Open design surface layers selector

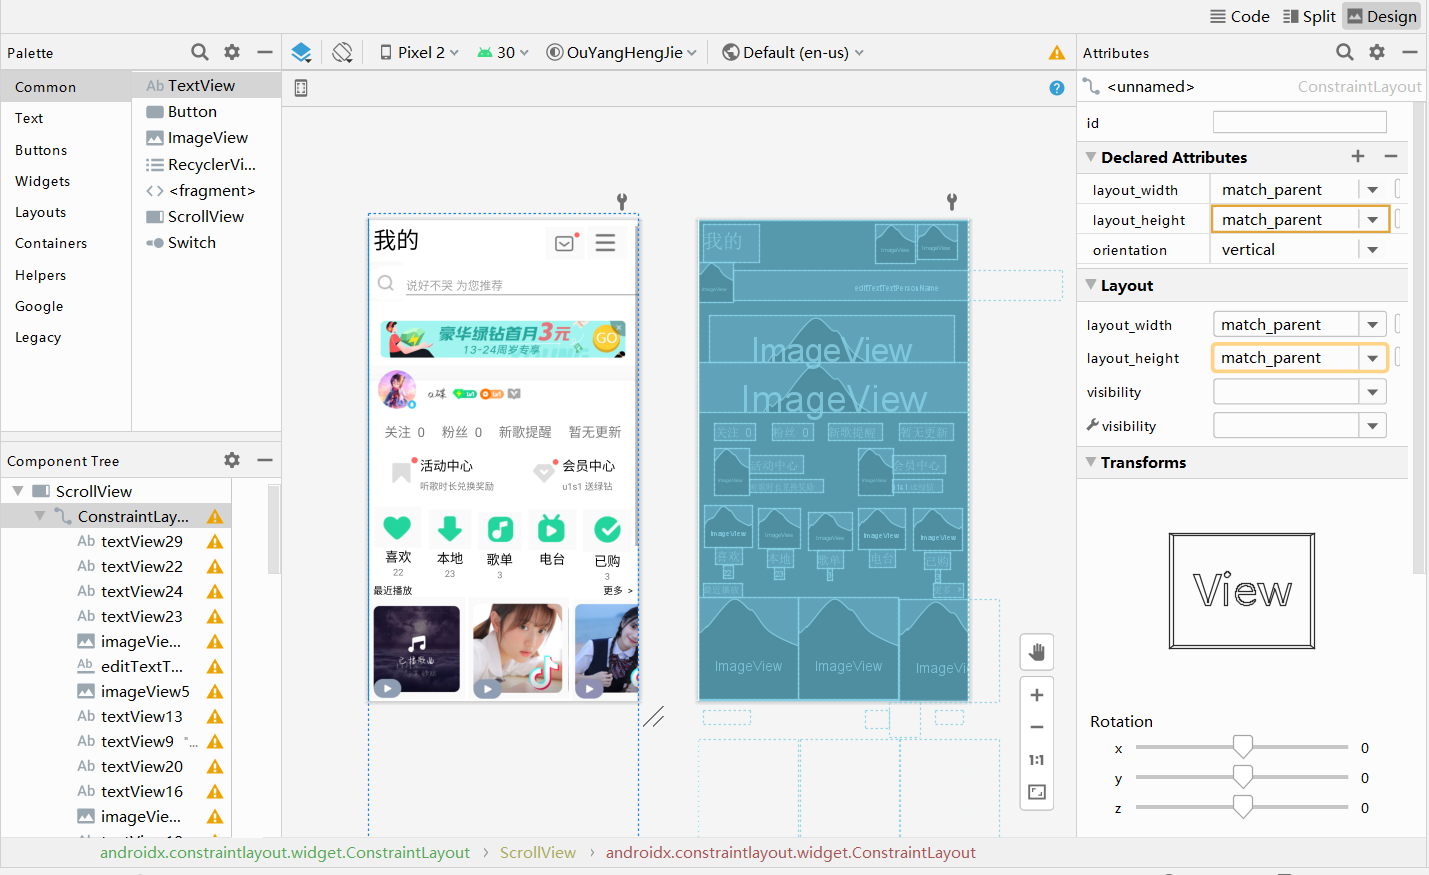click(x=301, y=52)
